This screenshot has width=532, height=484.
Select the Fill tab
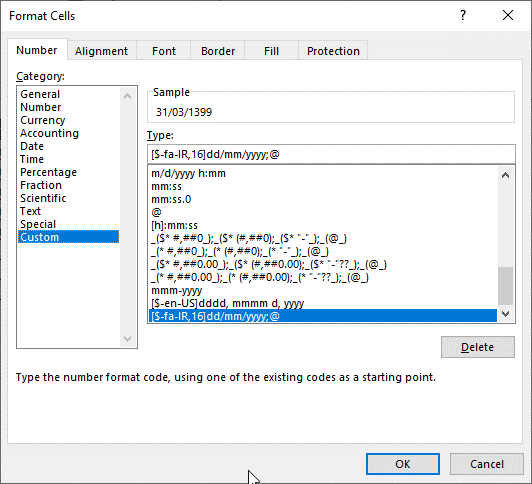[x=271, y=51]
